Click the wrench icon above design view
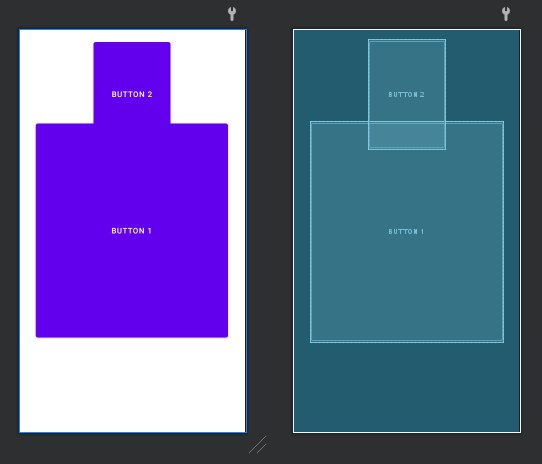Image resolution: width=542 pixels, height=464 pixels. point(232,14)
